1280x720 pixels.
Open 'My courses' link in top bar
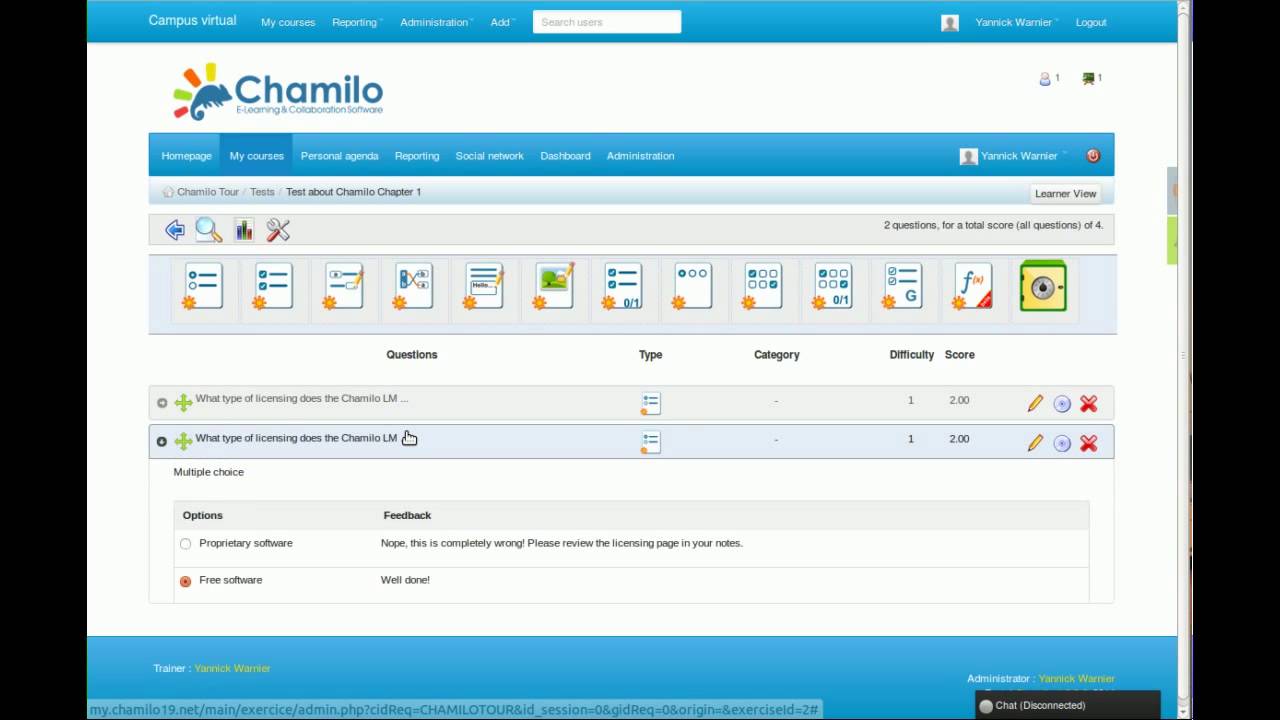pyautogui.click(x=288, y=22)
